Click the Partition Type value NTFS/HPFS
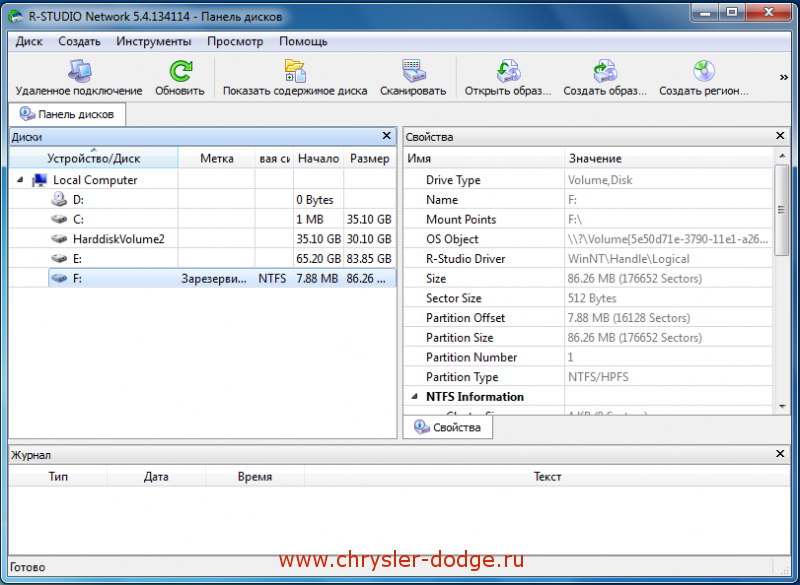The image size is (800, 585). coord(598,377)
